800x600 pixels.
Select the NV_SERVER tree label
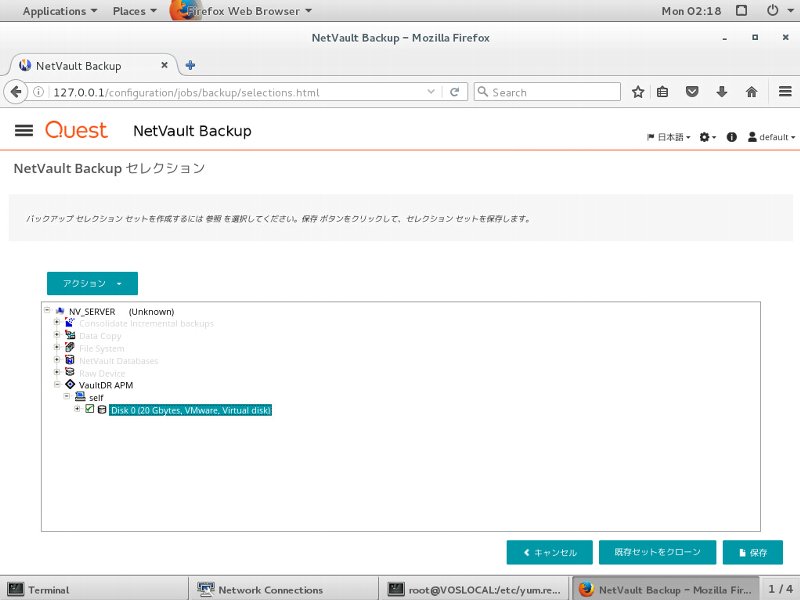point(92,312)
